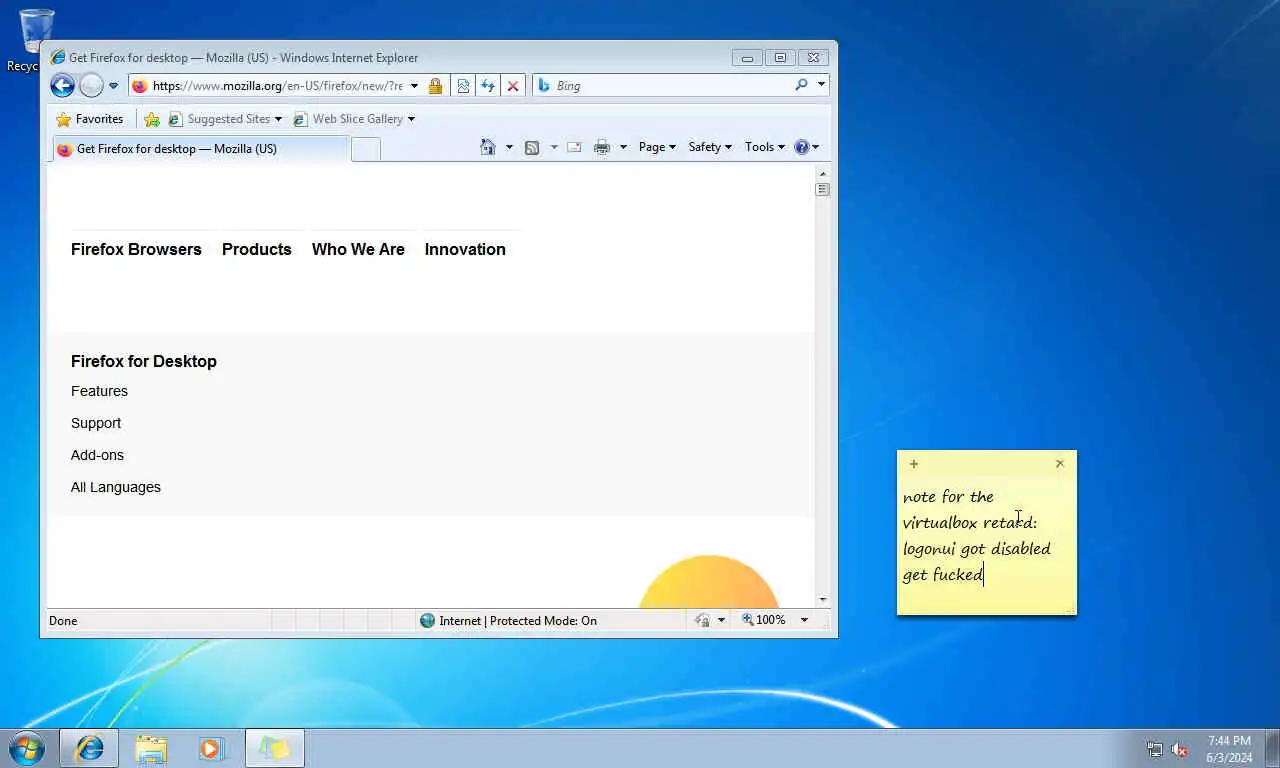Click the search magnifier icon
This screenshot has height=768, width=1280.
[x=801, y=85]
